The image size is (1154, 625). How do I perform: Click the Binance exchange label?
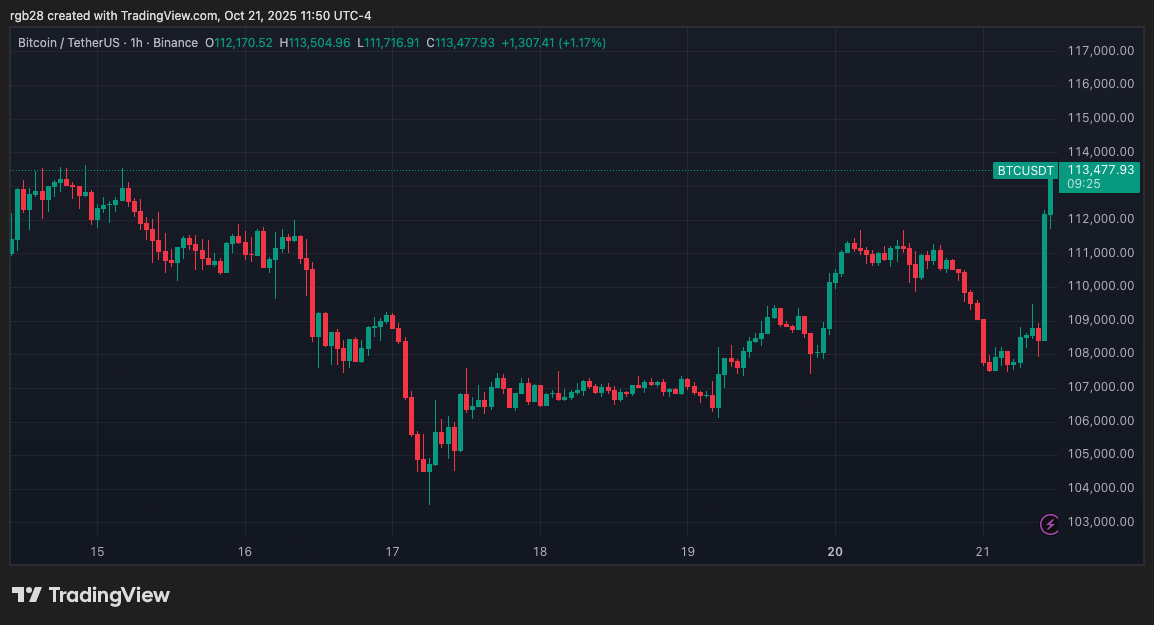click(x=175, y=43)
